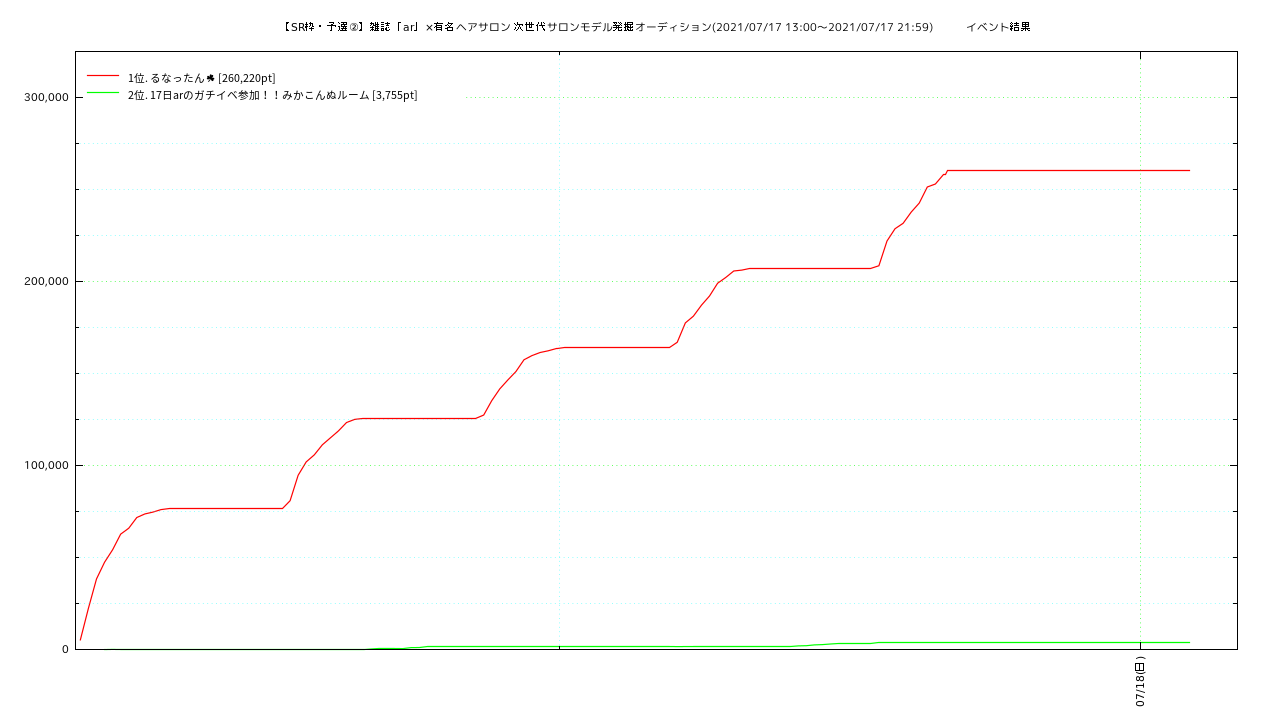The height and width of the screenshot is (720, 1280).
Task: Click the 300,000 y-axis label
Action: (x=45, y=97)
